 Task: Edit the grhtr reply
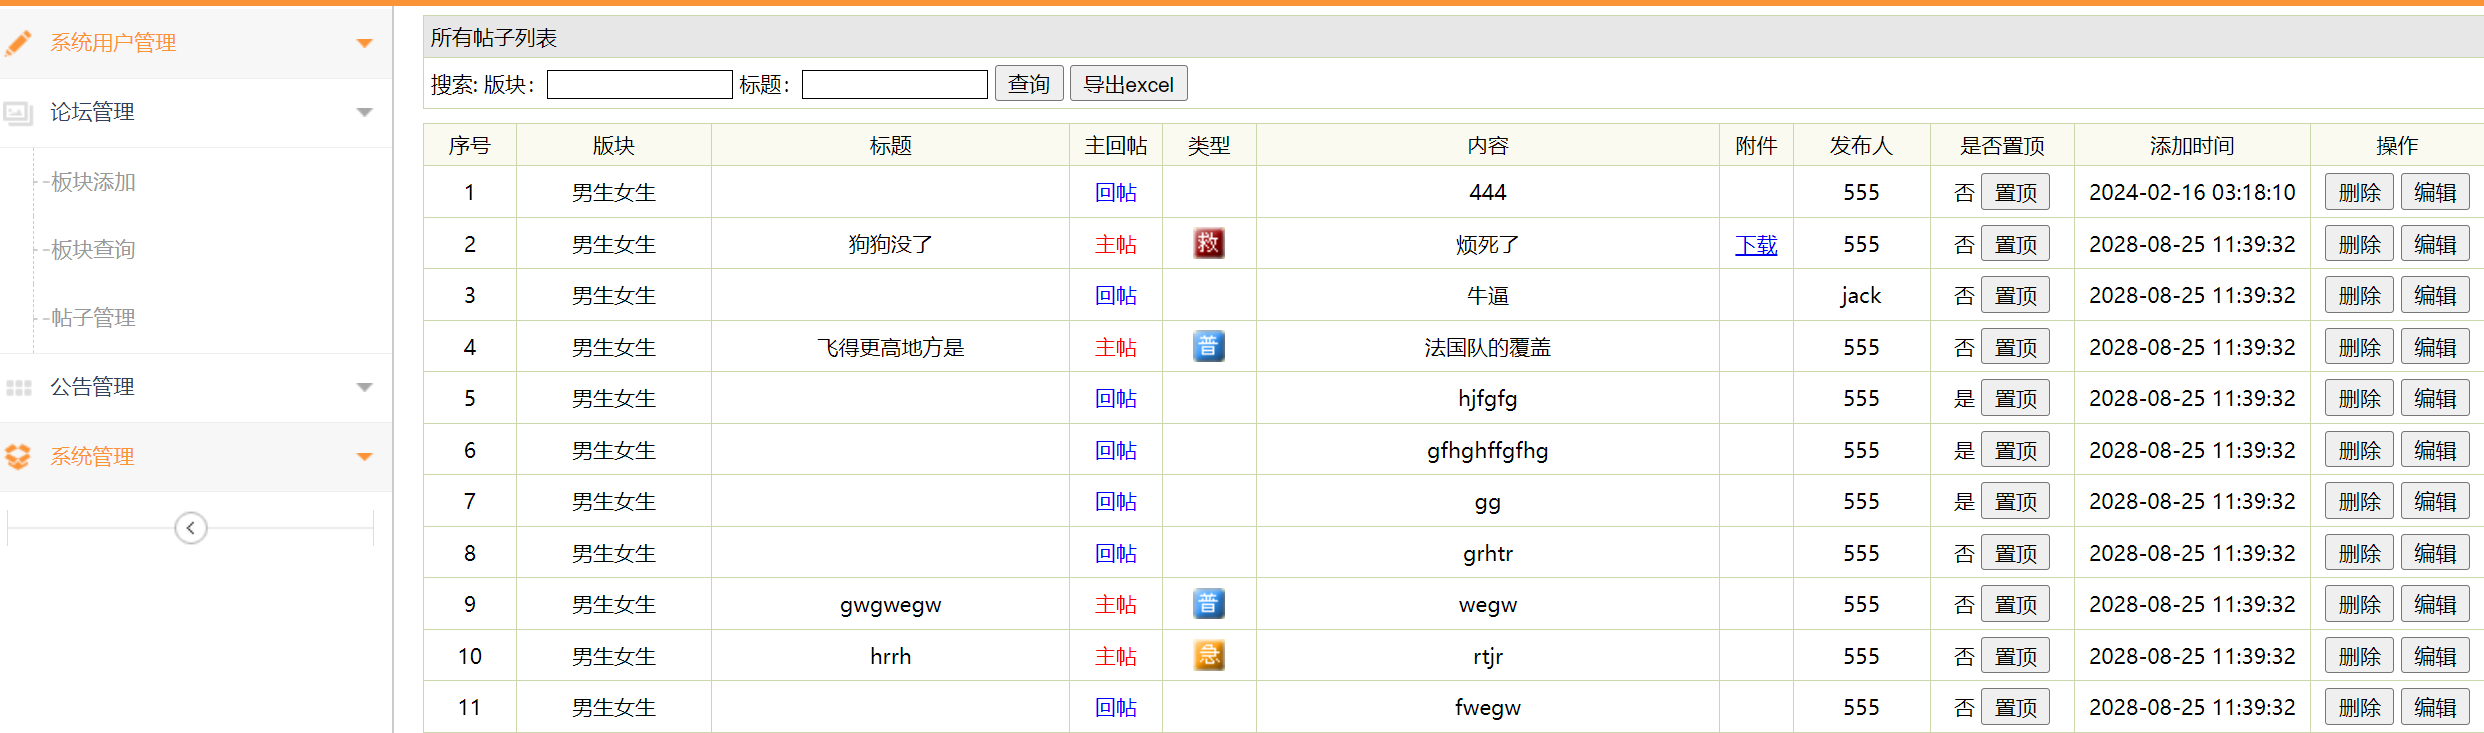[2435, 553]
